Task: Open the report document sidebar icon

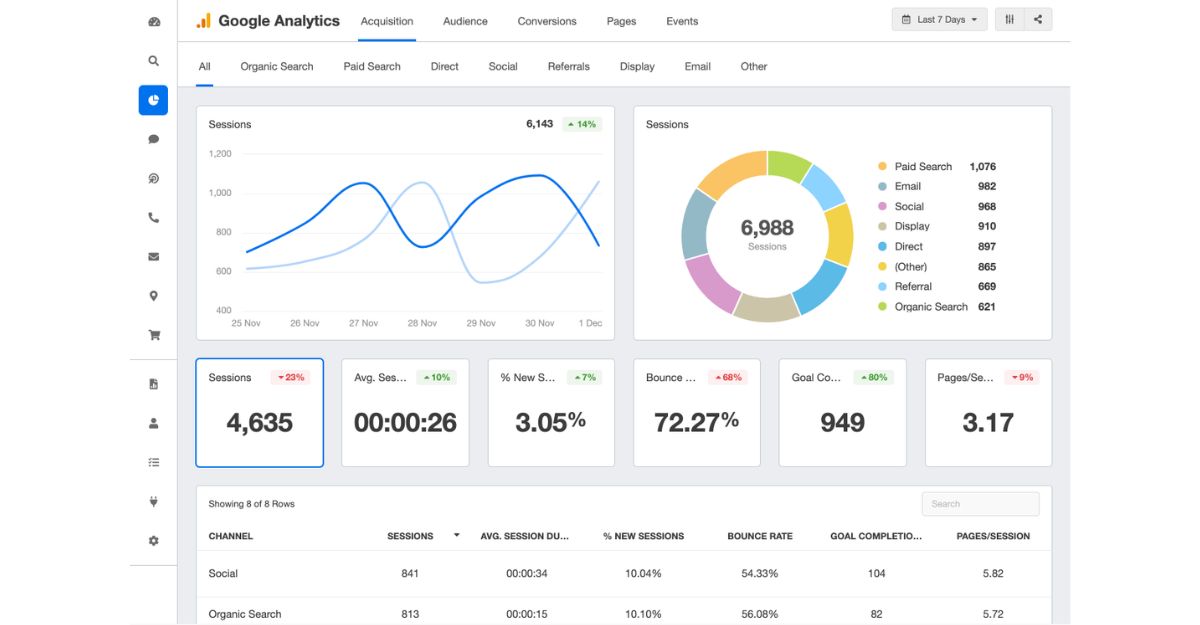Action: [153, 384]
